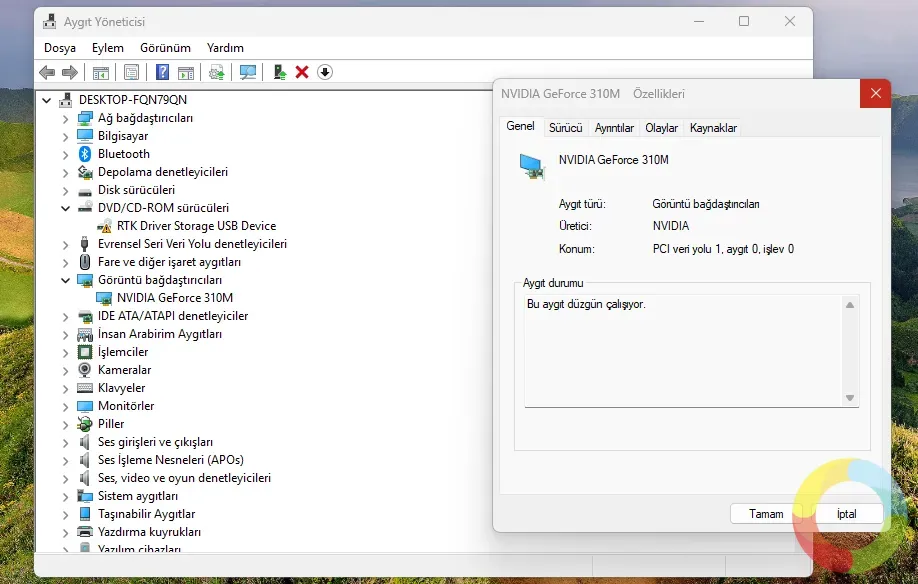Viewport: 918px width, 584px height.
Task: Toggle the show/hide console tree toolbar icon
Action: [x=101, y=73]
